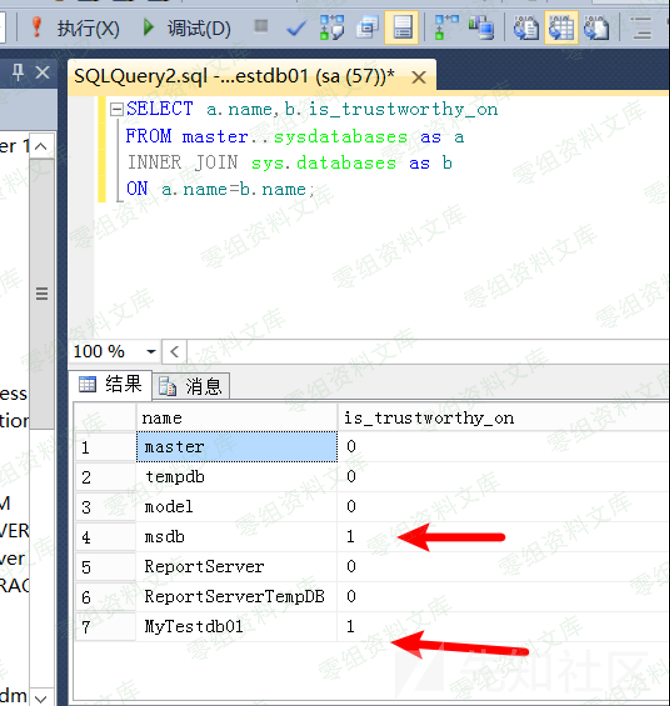Close the SQLQuery2.sql tab
Viewport: 670px width, 706px height.
[418, 77]
